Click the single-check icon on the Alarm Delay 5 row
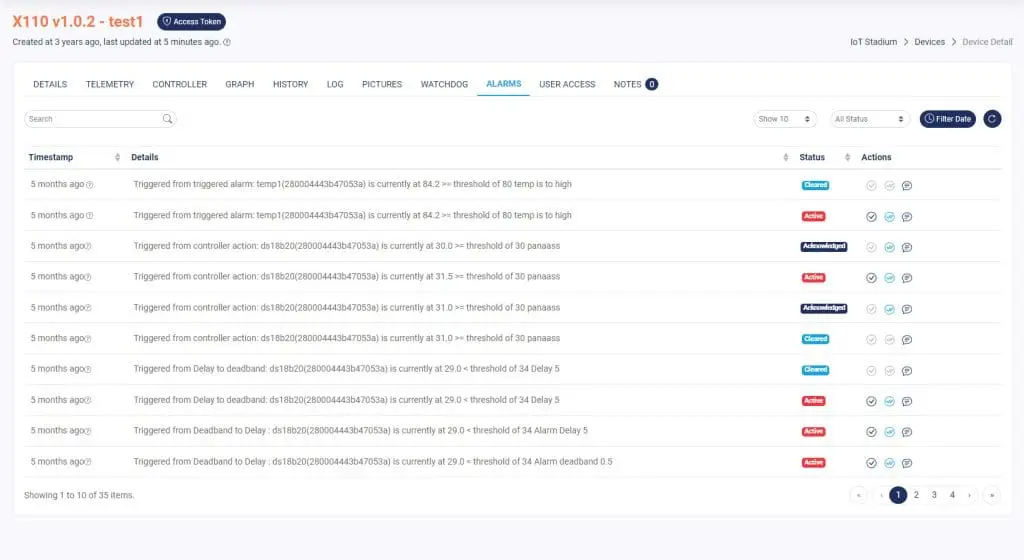 871,432
